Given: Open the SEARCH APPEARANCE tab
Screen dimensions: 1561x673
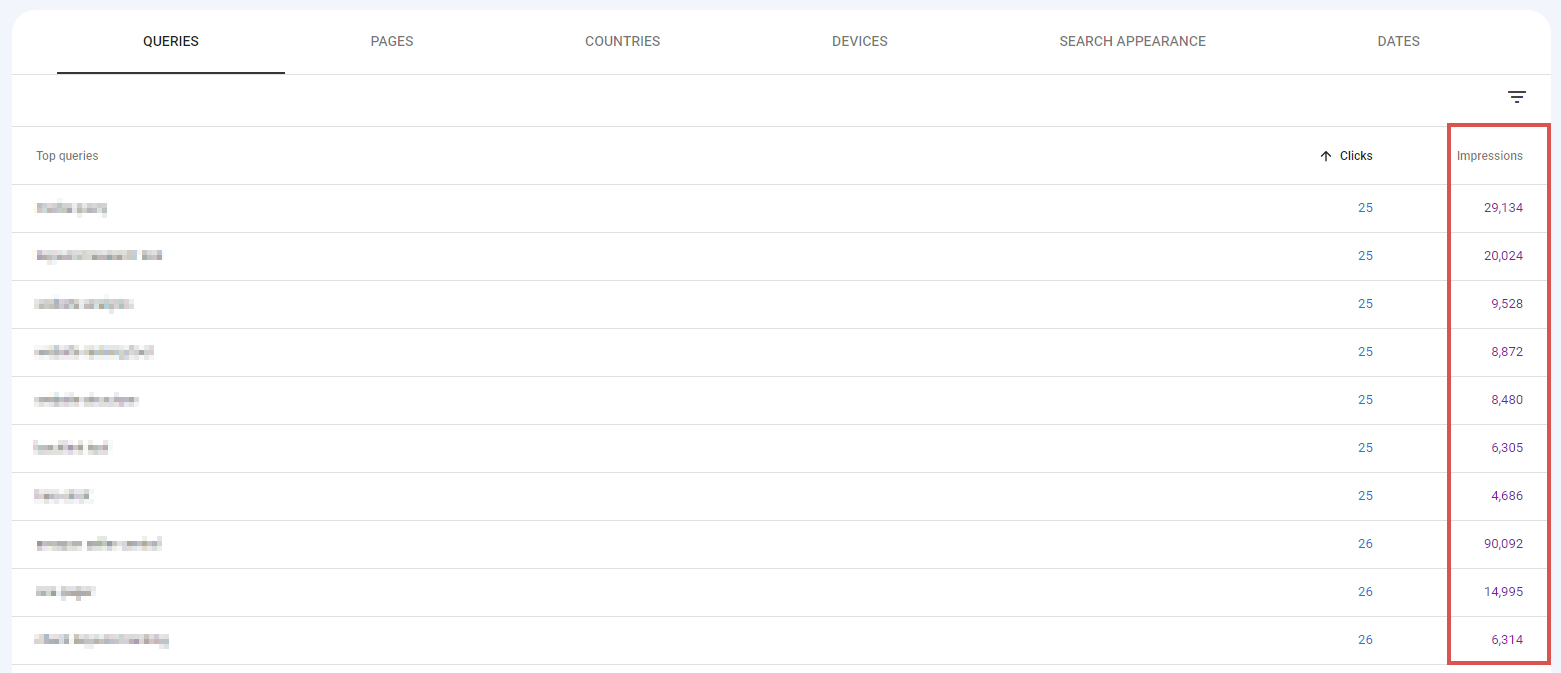Looking at the screenshot, I should 1132,41.
